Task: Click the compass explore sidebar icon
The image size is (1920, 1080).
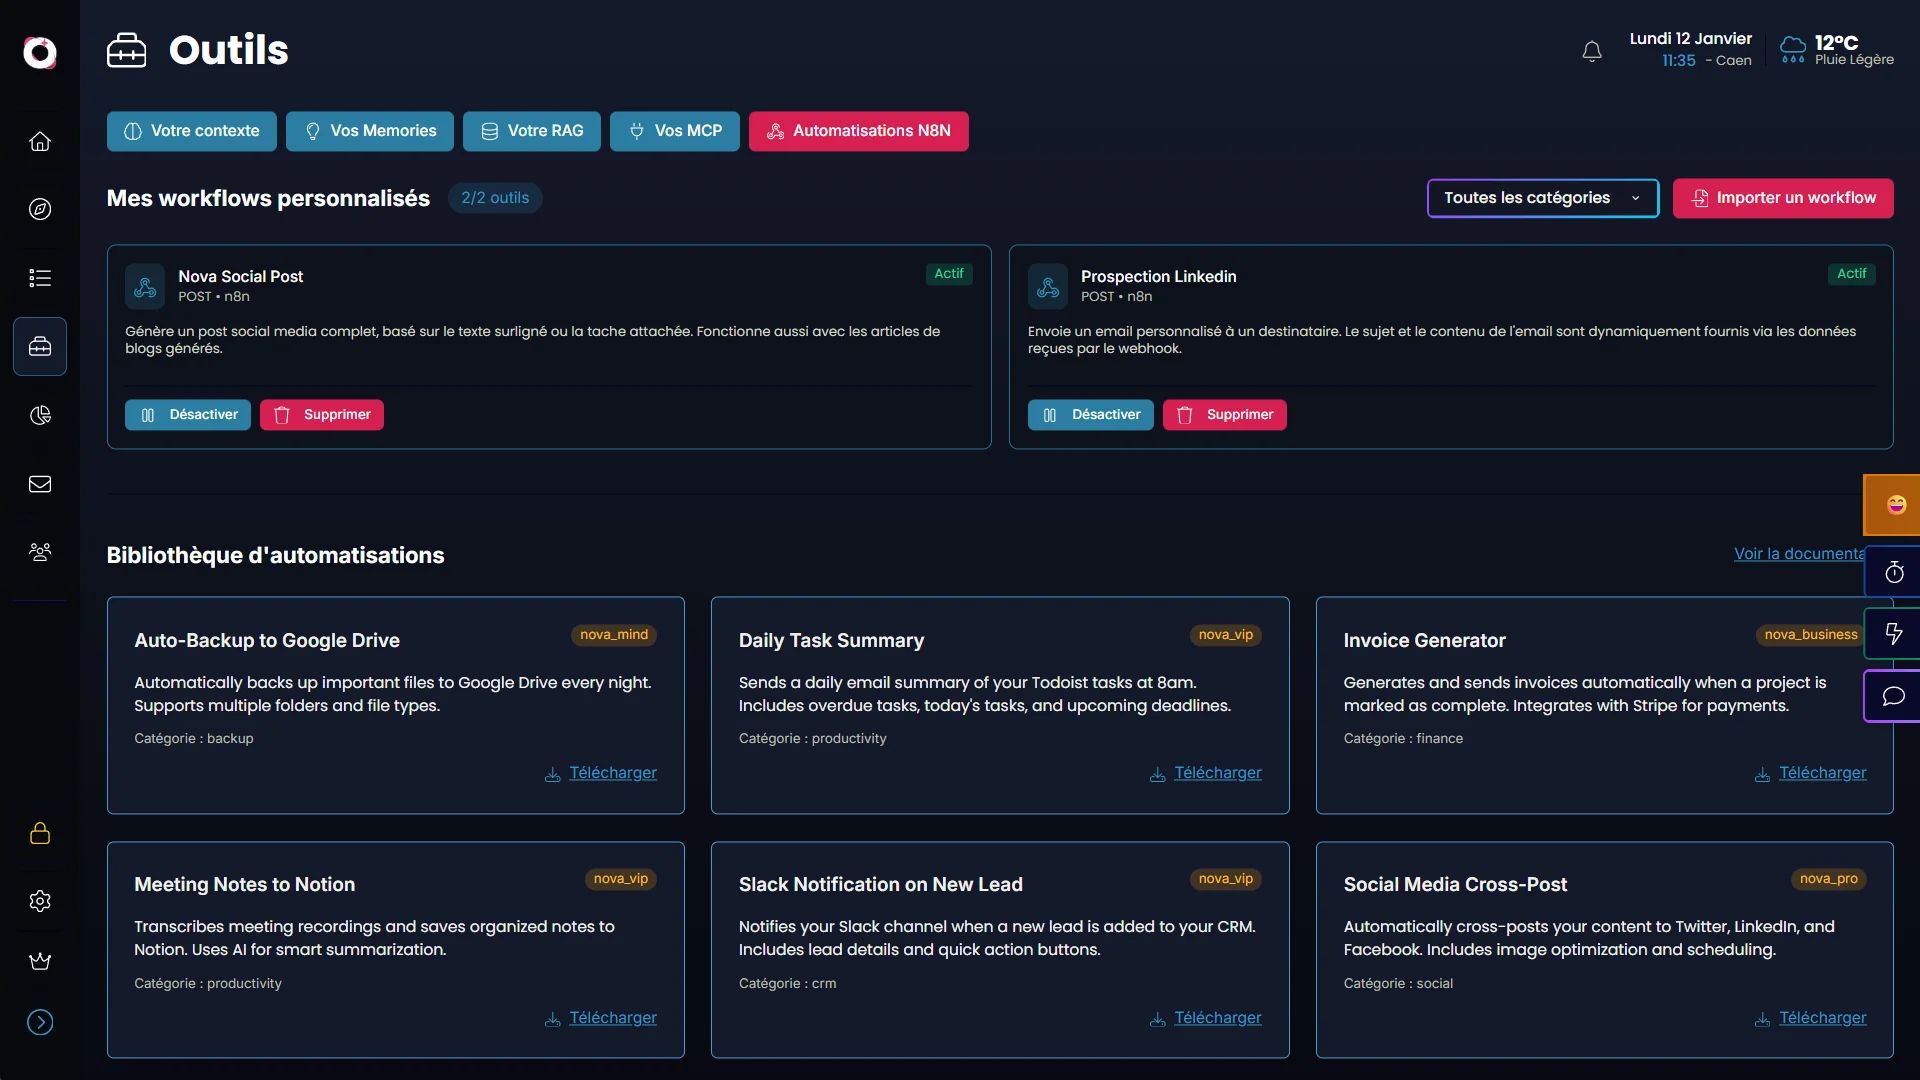Action: (x=40, y=209)
